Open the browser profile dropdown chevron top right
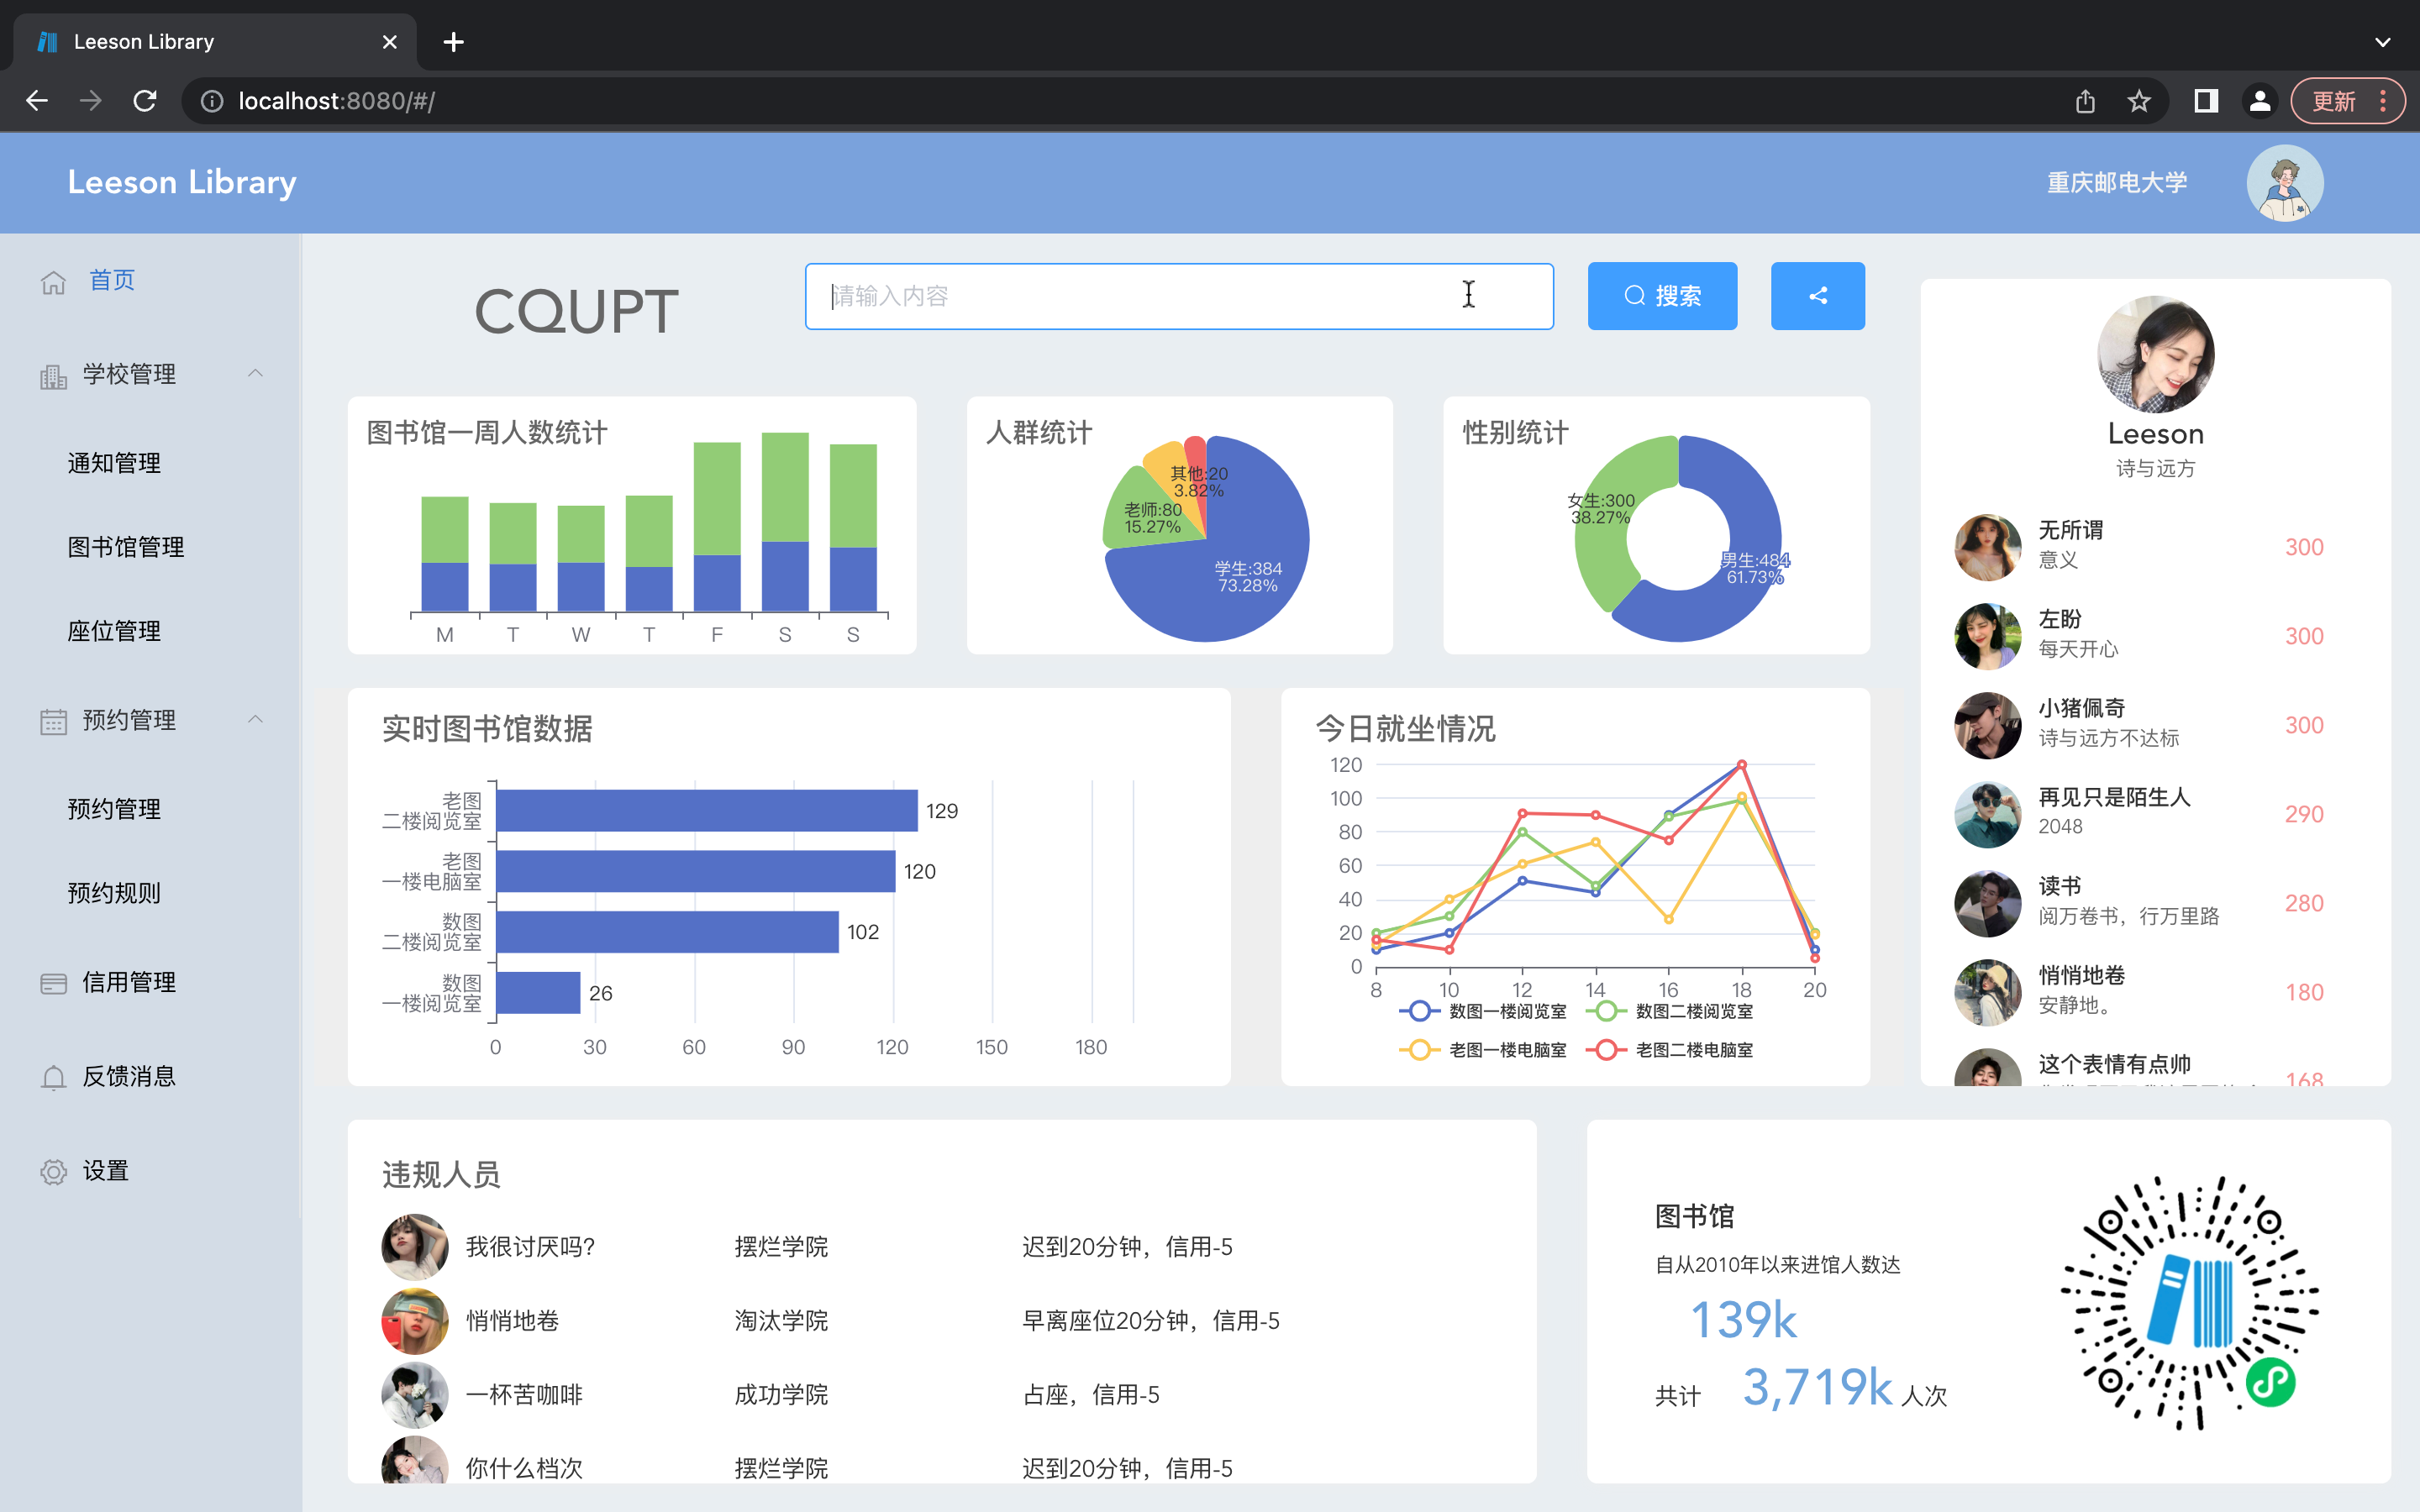Image resolution: width=2420 pixels, height=1512 pixels. point(2383,41)
